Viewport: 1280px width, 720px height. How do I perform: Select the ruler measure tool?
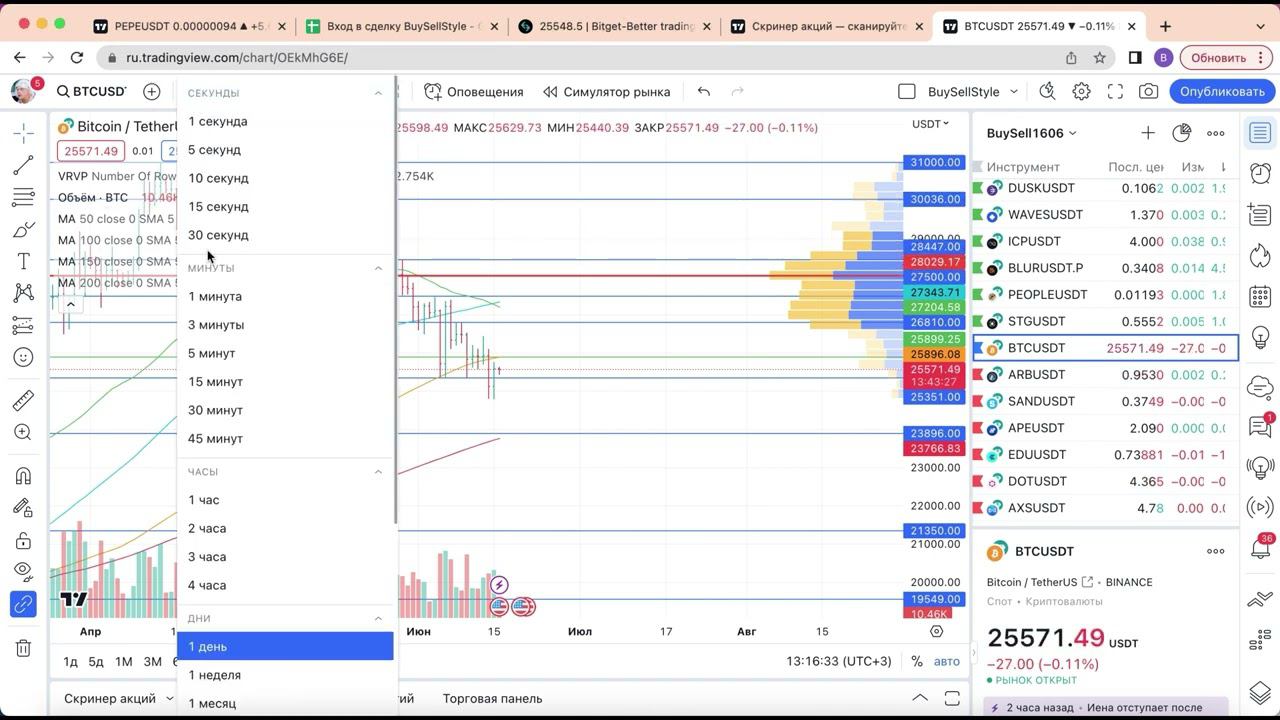pyautogui.click(x=24, y=400)
